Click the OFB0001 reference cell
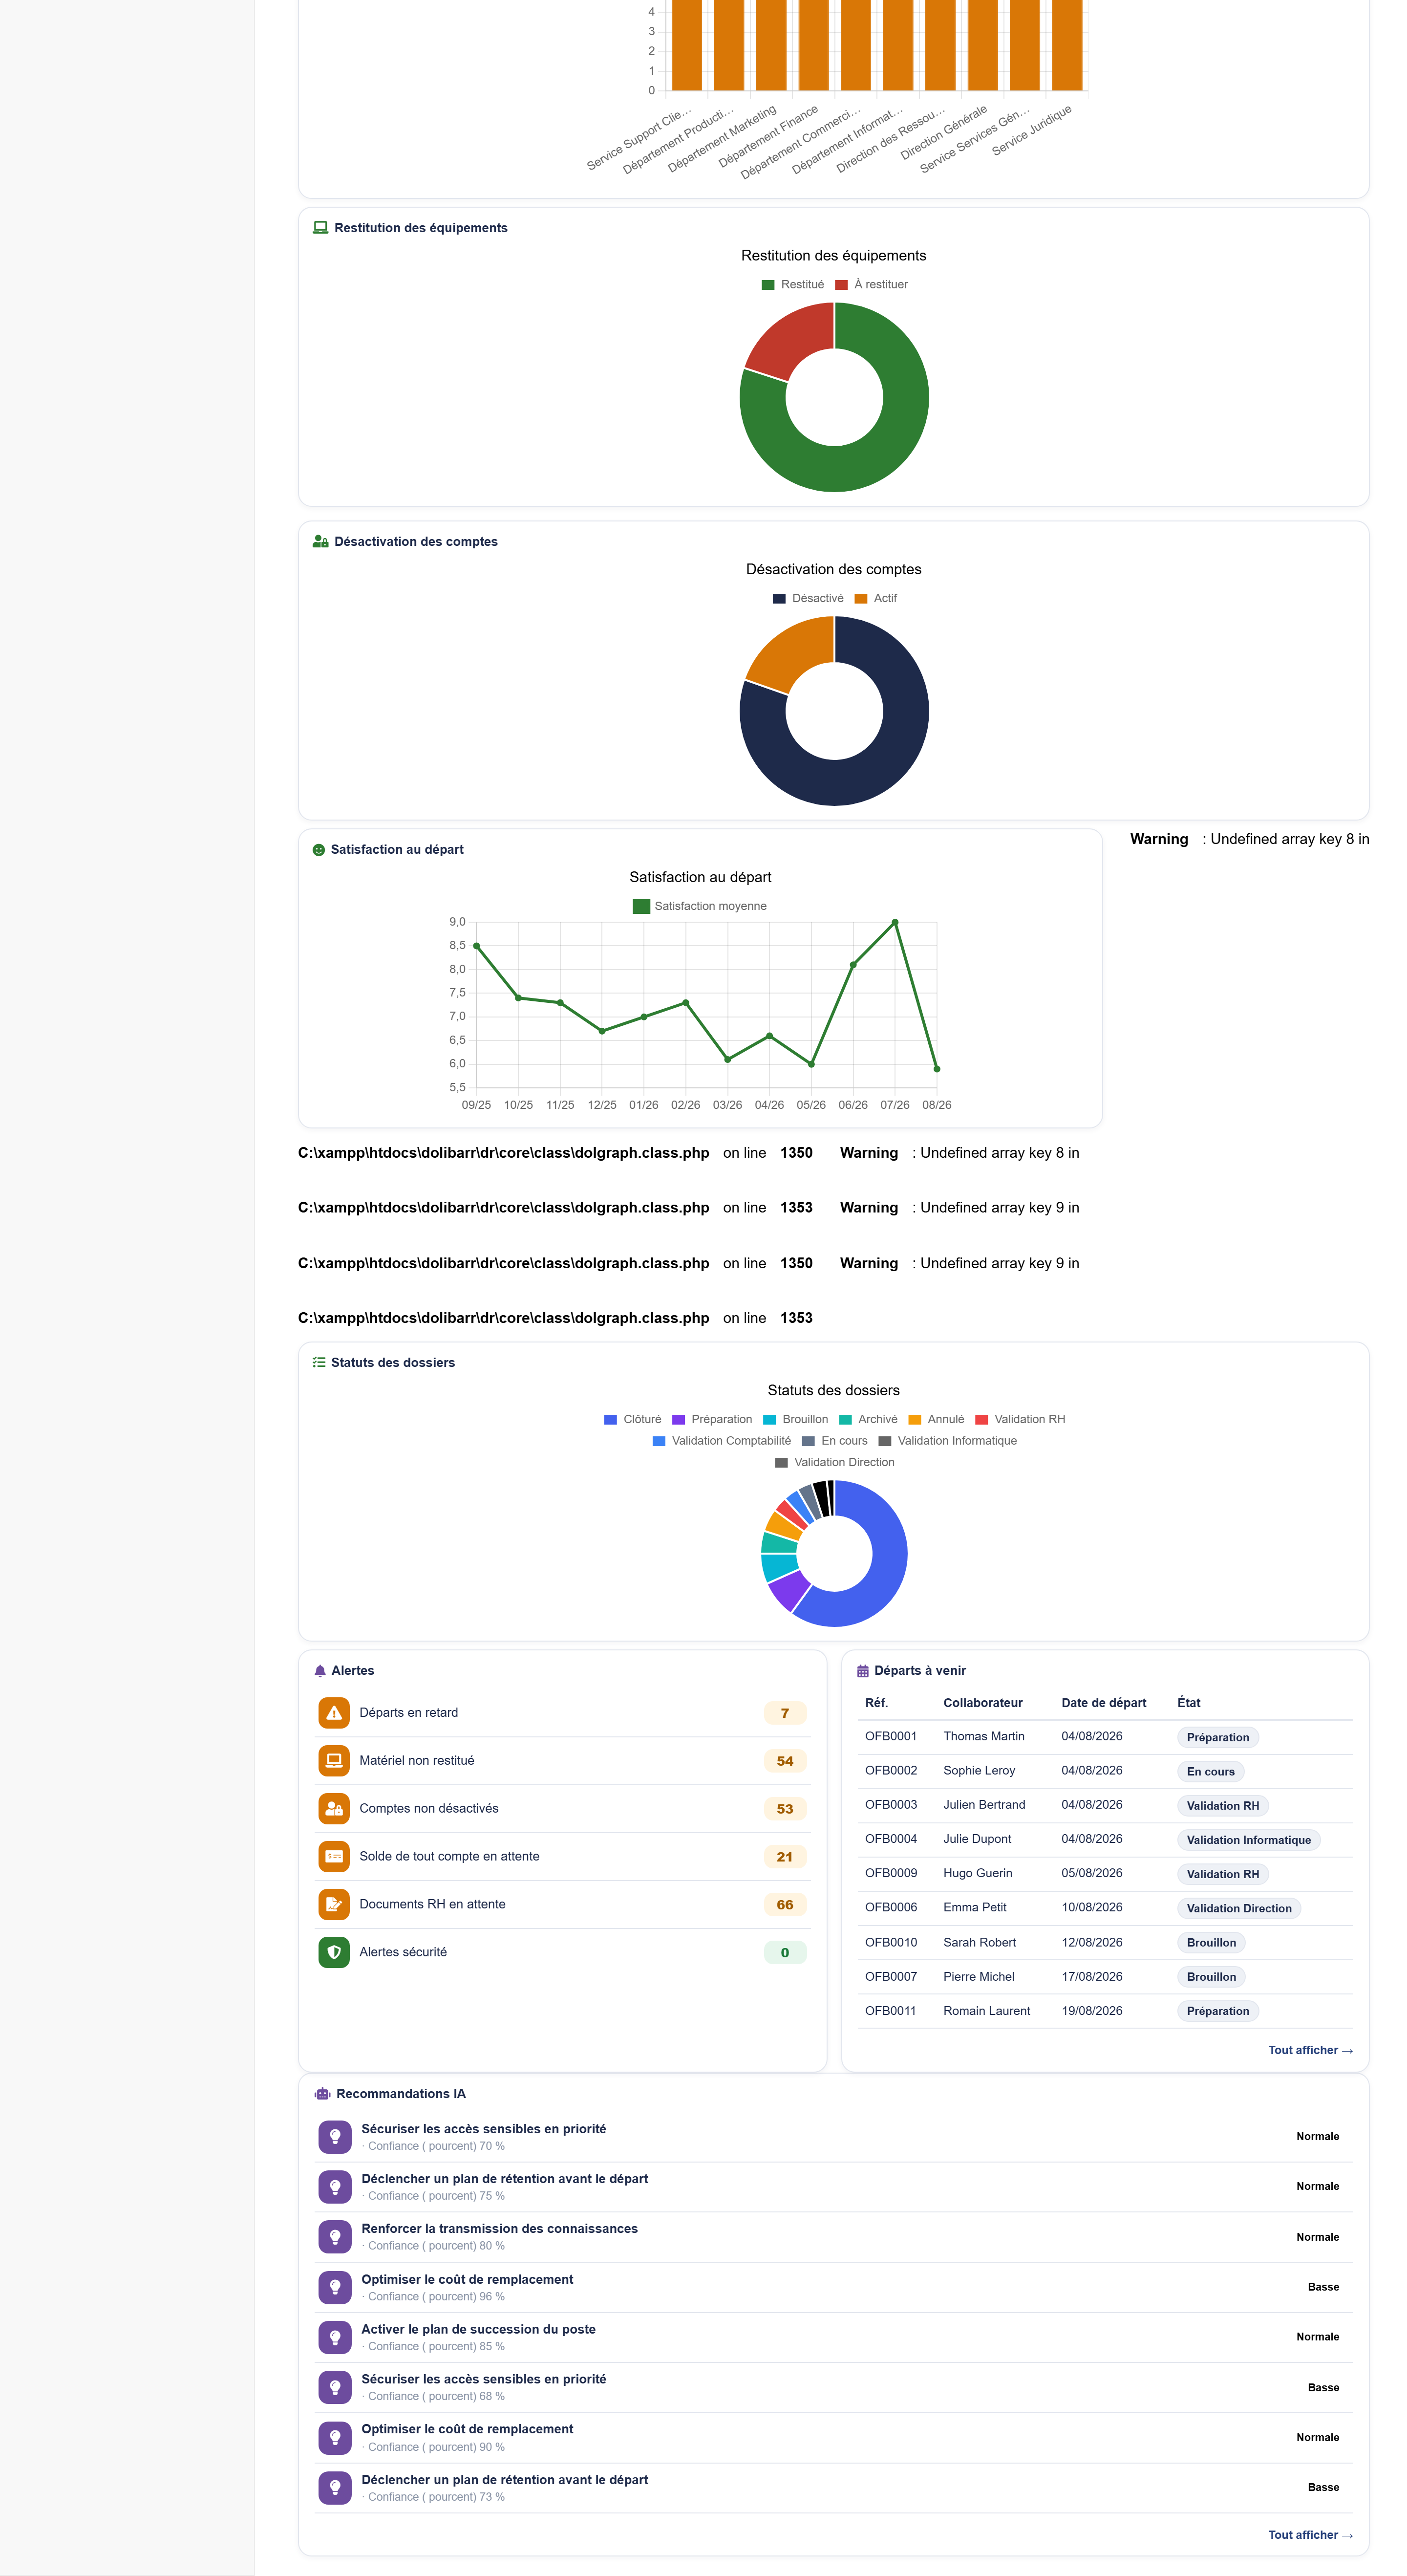 (891, 1736)
